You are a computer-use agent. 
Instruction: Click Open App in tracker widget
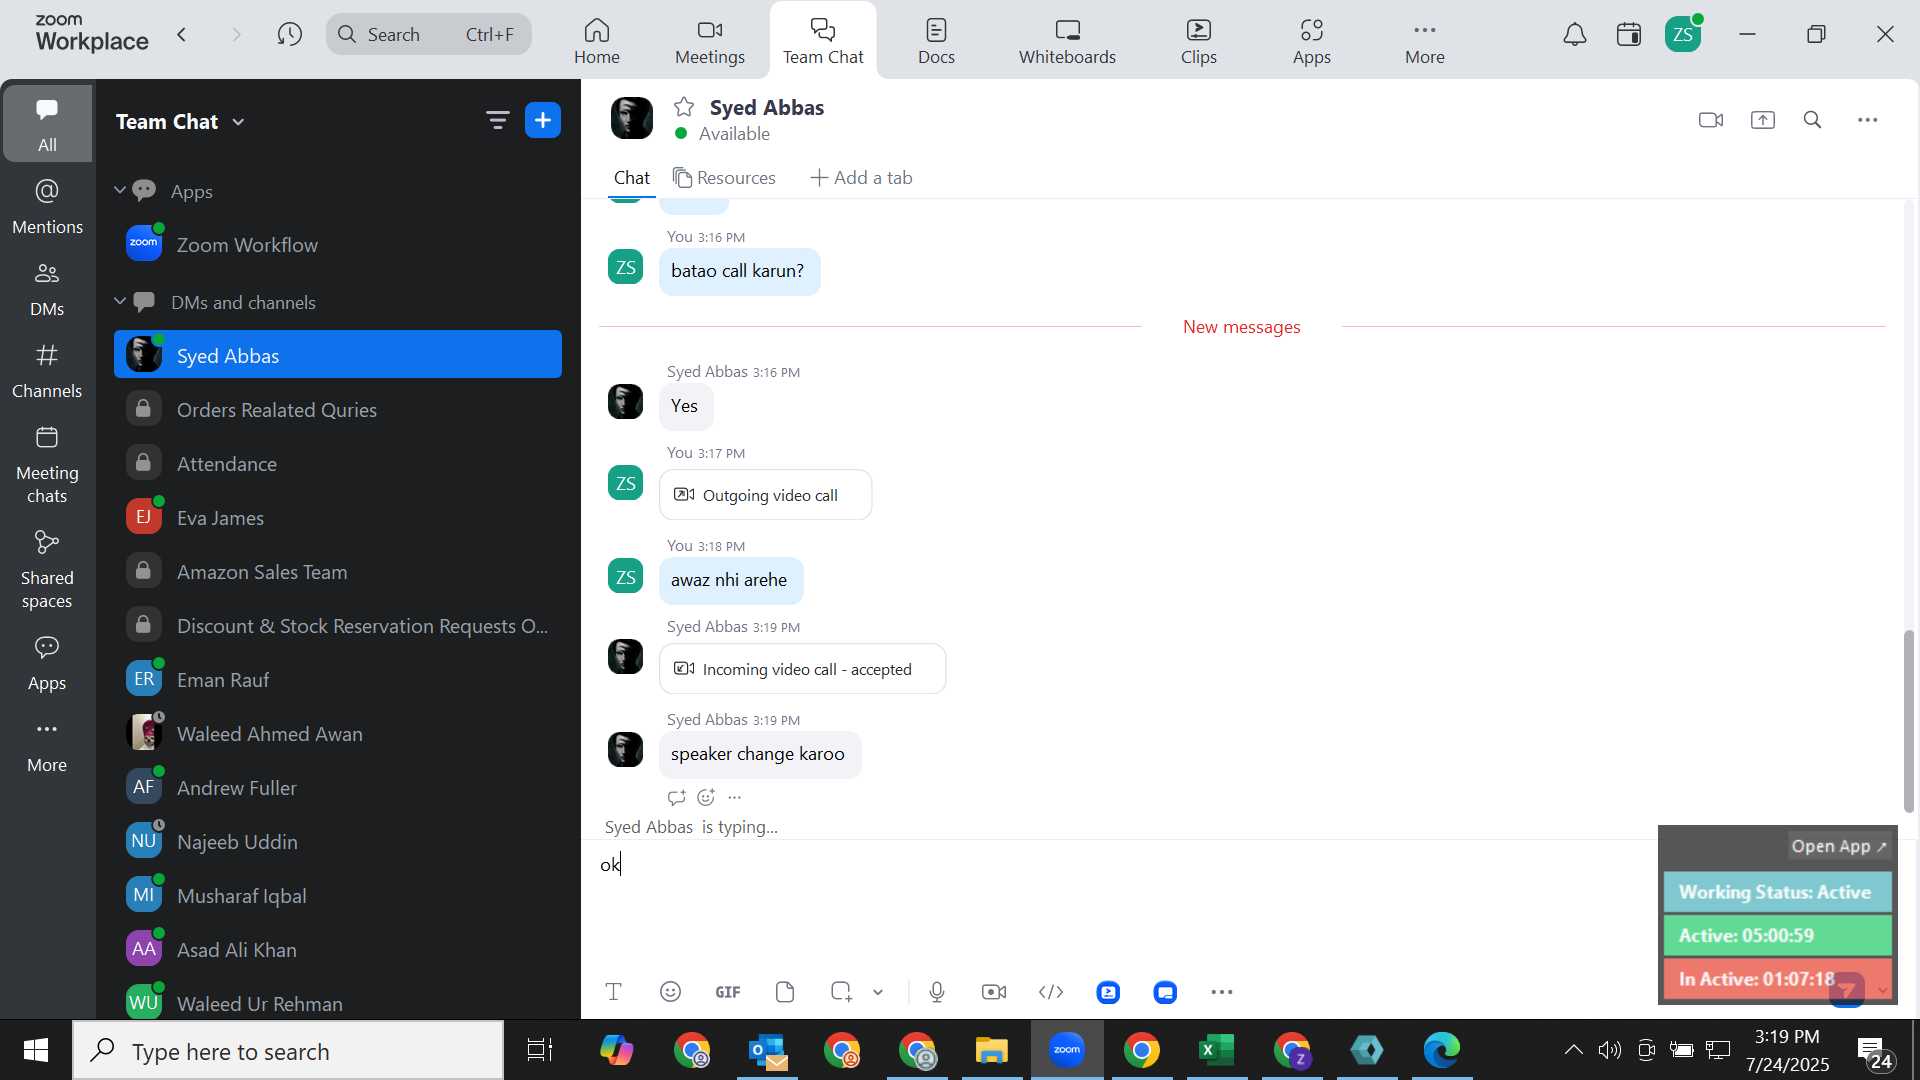pyautogui.click(x=1839, y=846)
